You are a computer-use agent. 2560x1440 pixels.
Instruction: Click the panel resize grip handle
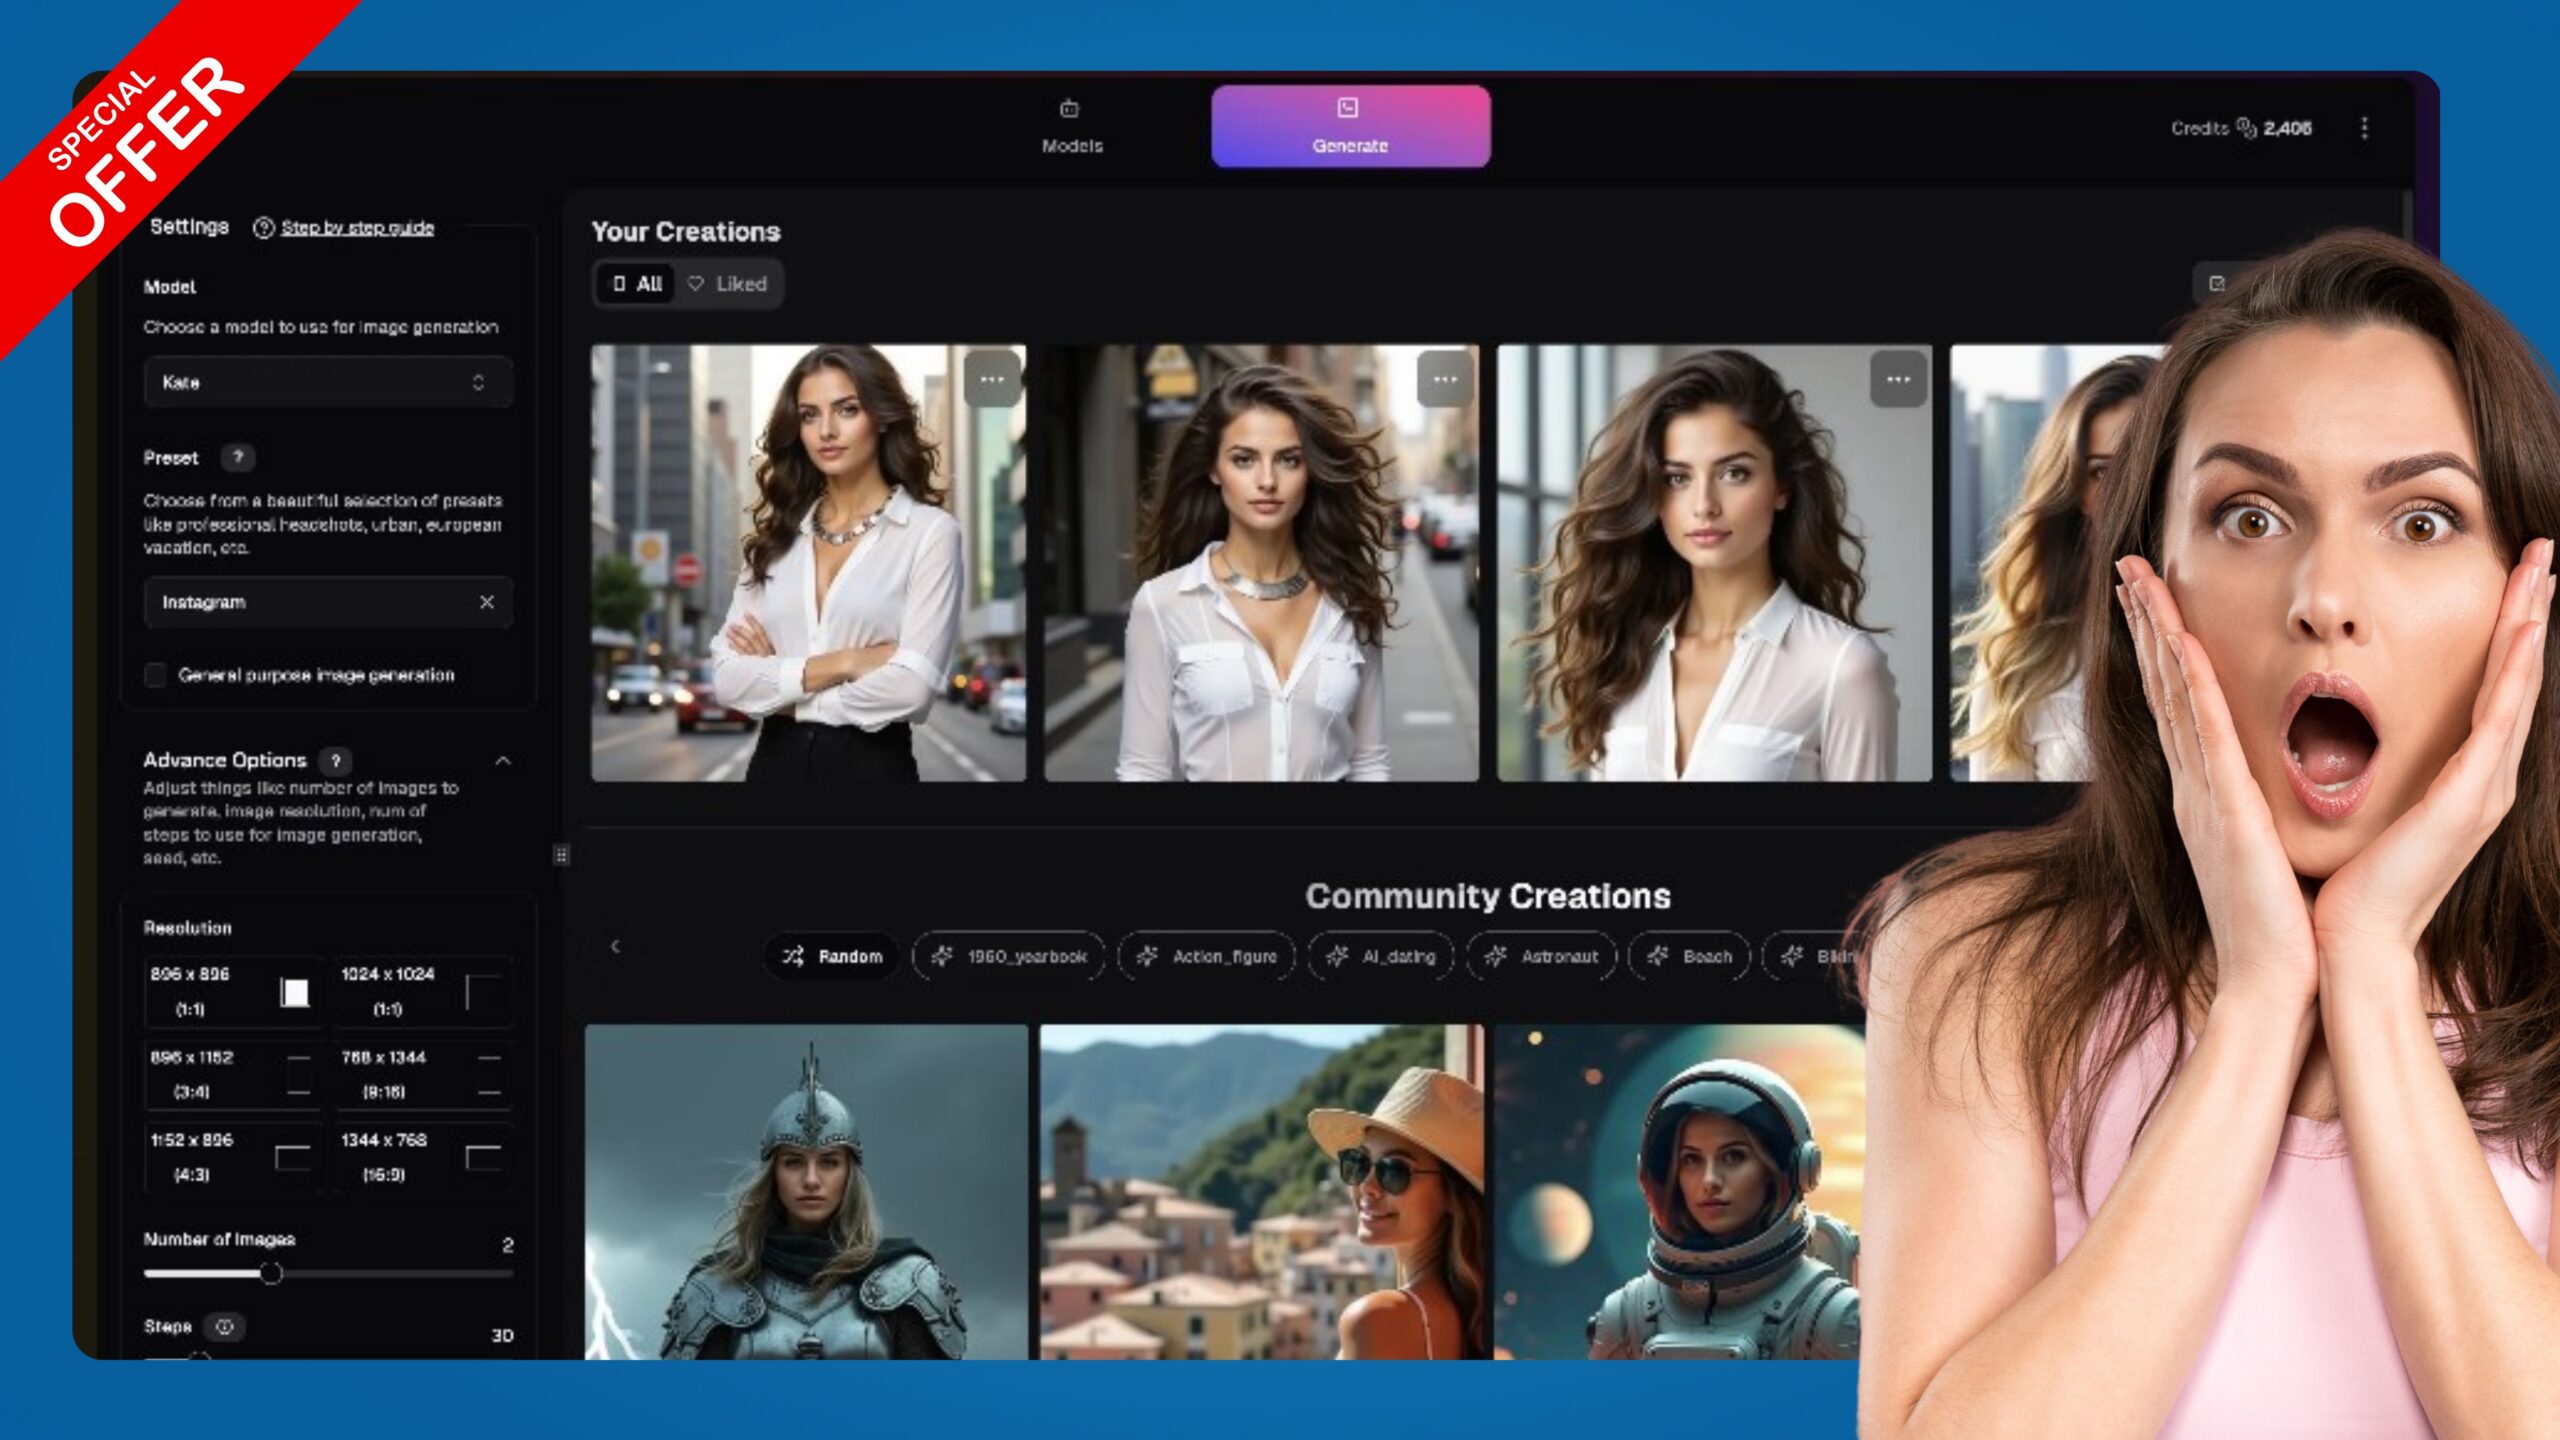(561, 855)
